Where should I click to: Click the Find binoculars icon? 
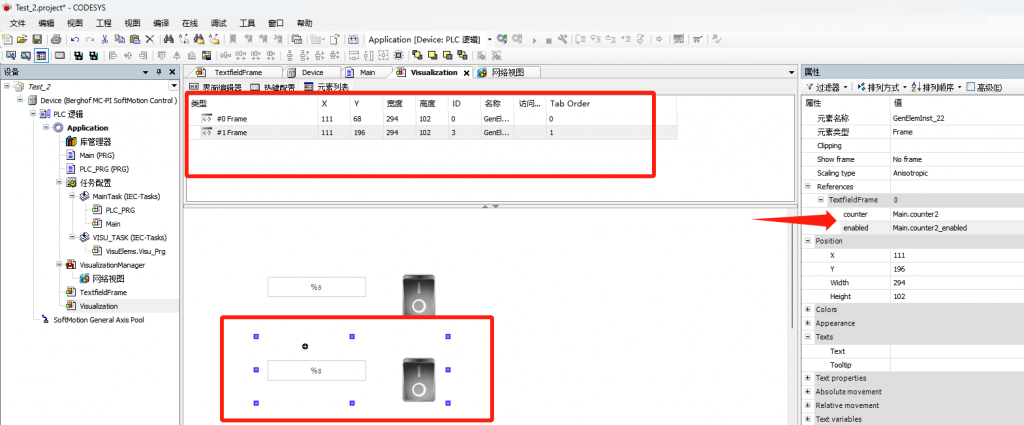pyautogui.click(x=169, y=39)
